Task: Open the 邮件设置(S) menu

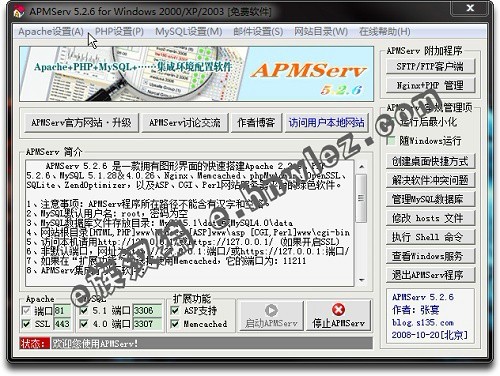Action: point(258,32)
